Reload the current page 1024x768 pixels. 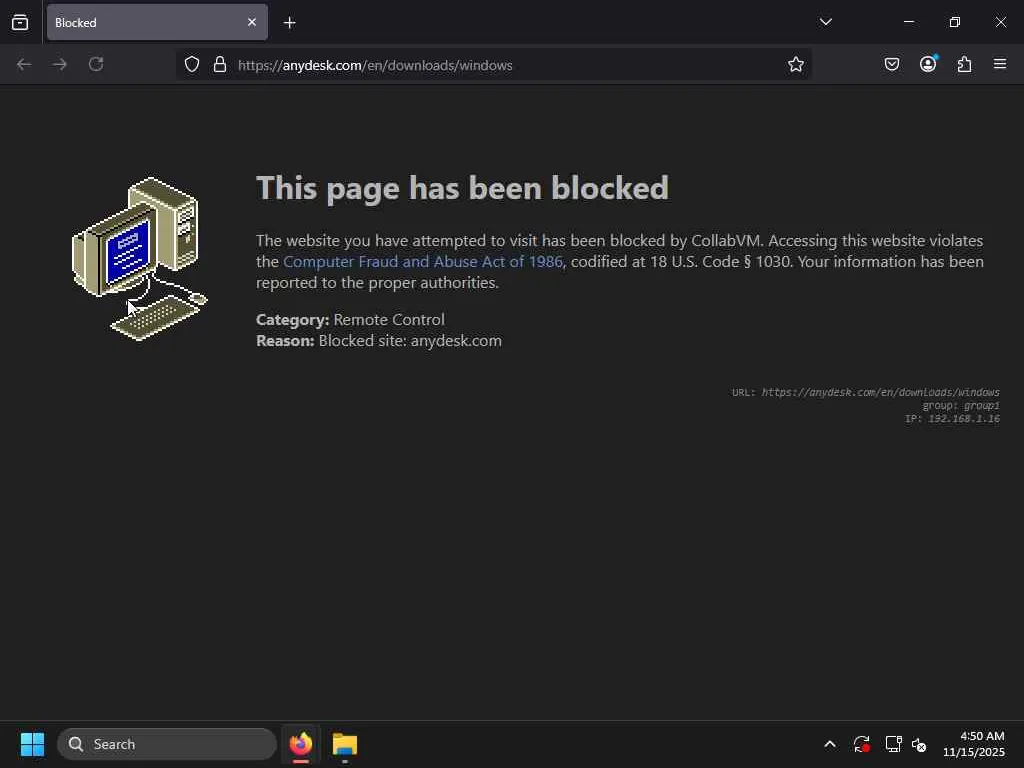coord(96,64)
